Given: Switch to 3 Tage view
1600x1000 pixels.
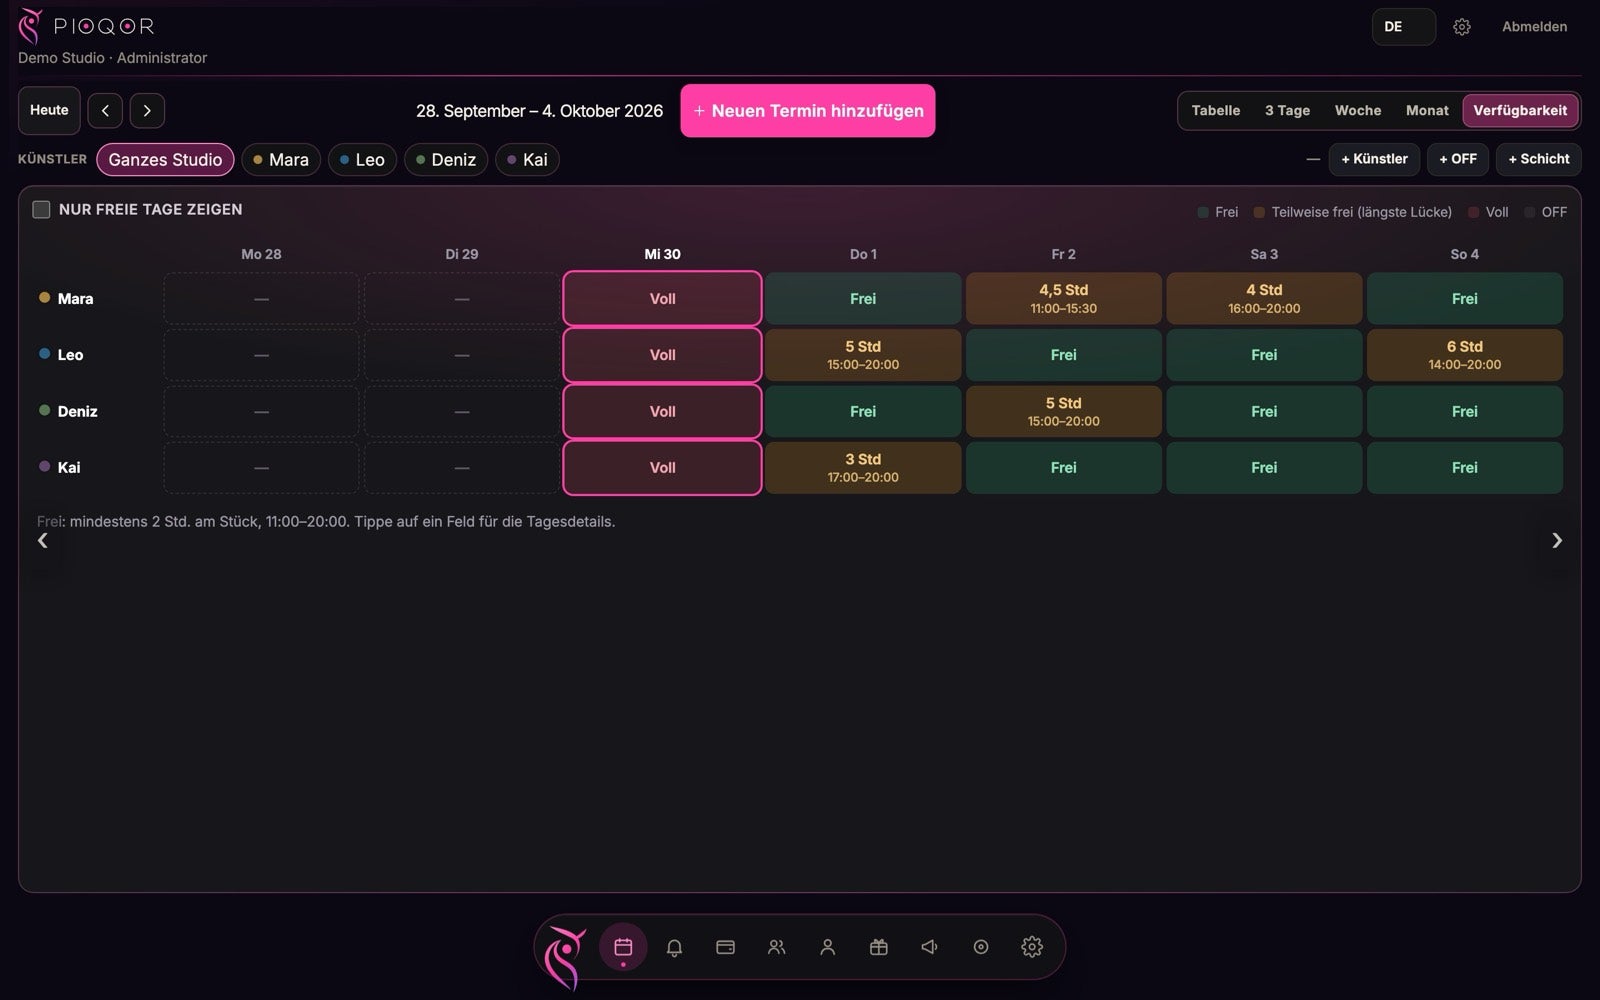Looking at the screenshot, I should (x=1287, y=110).
